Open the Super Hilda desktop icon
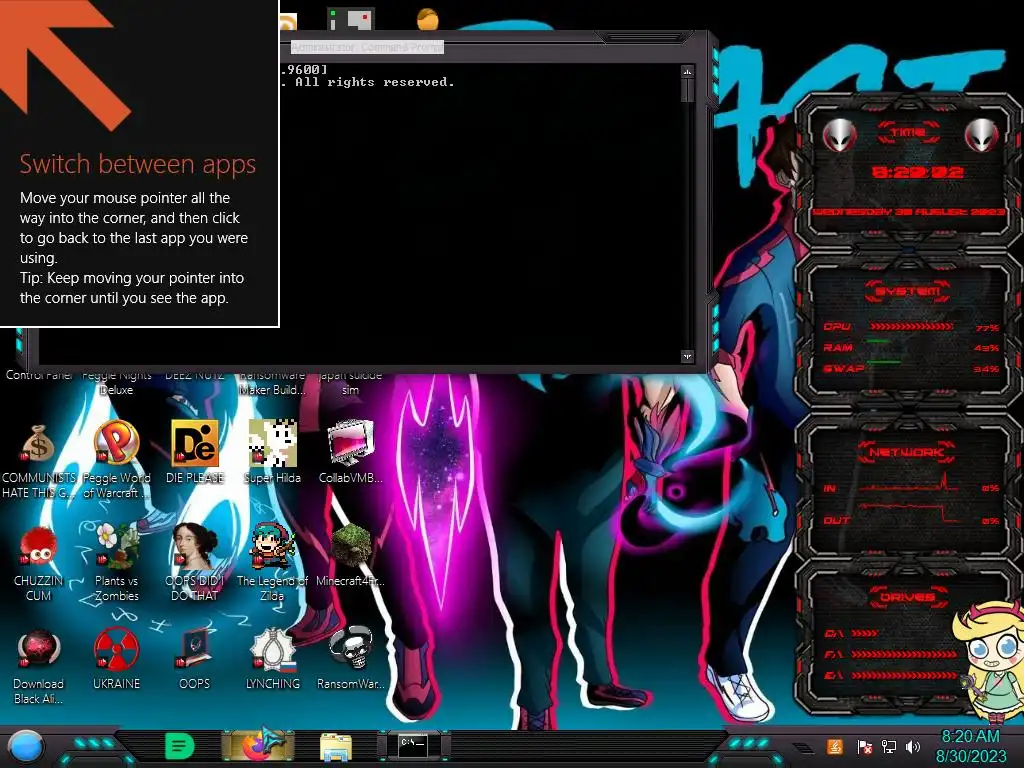 tap(272, 443)
